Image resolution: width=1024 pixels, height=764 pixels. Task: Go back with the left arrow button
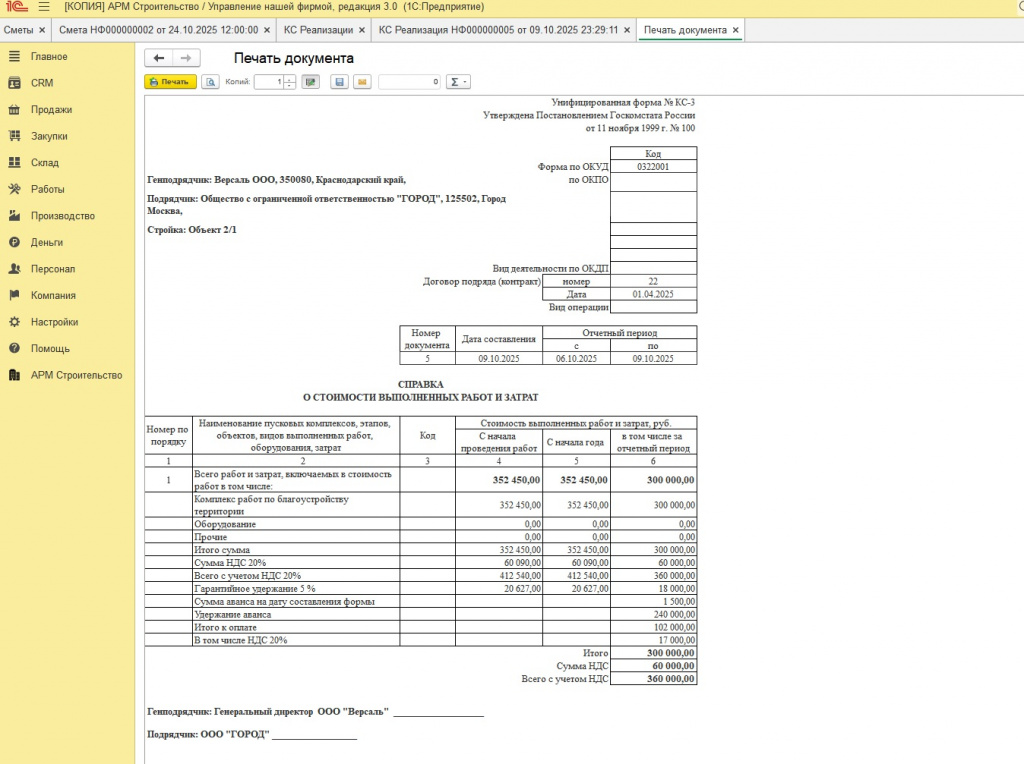pos(158,58)
